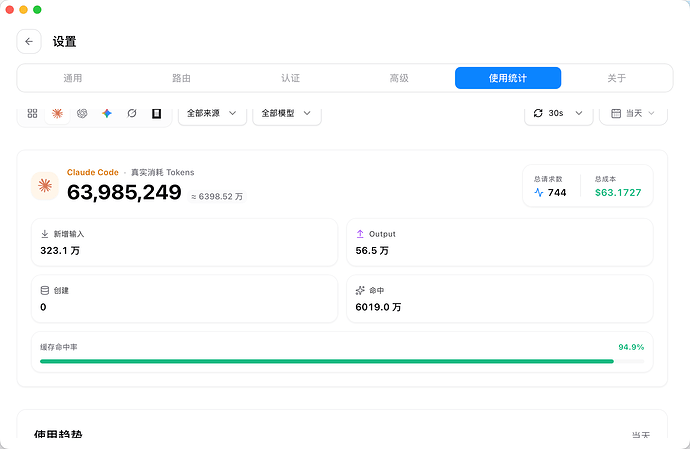
Task: Filter by Claude Code starburst icon
Action: tap(57, 113)
